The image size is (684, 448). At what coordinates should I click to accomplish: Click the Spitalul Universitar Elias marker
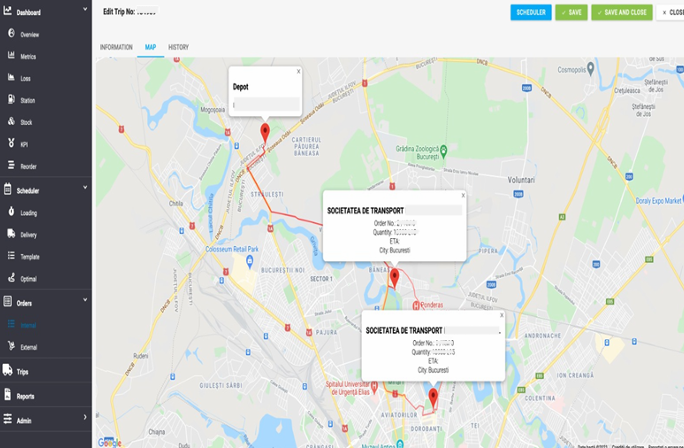[x=374, y=386]
